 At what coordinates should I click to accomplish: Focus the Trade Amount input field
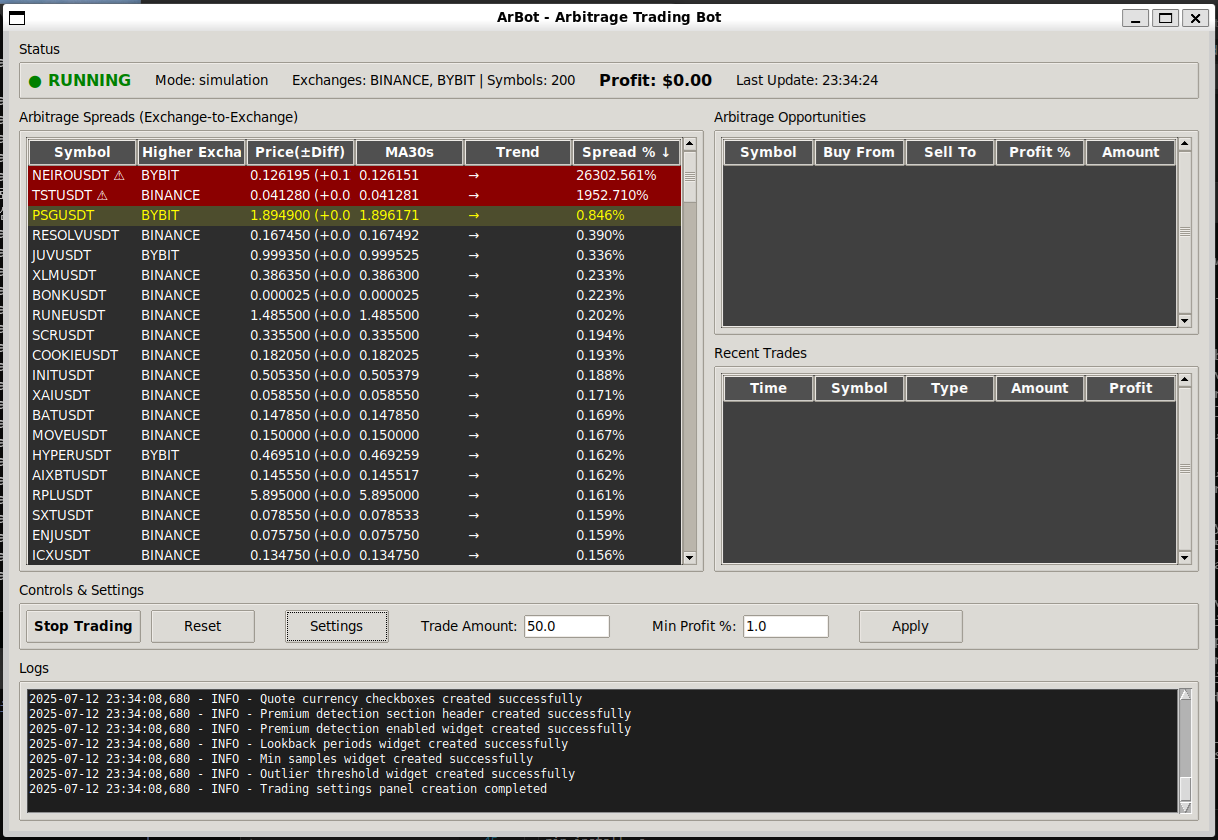coord(567,626)
